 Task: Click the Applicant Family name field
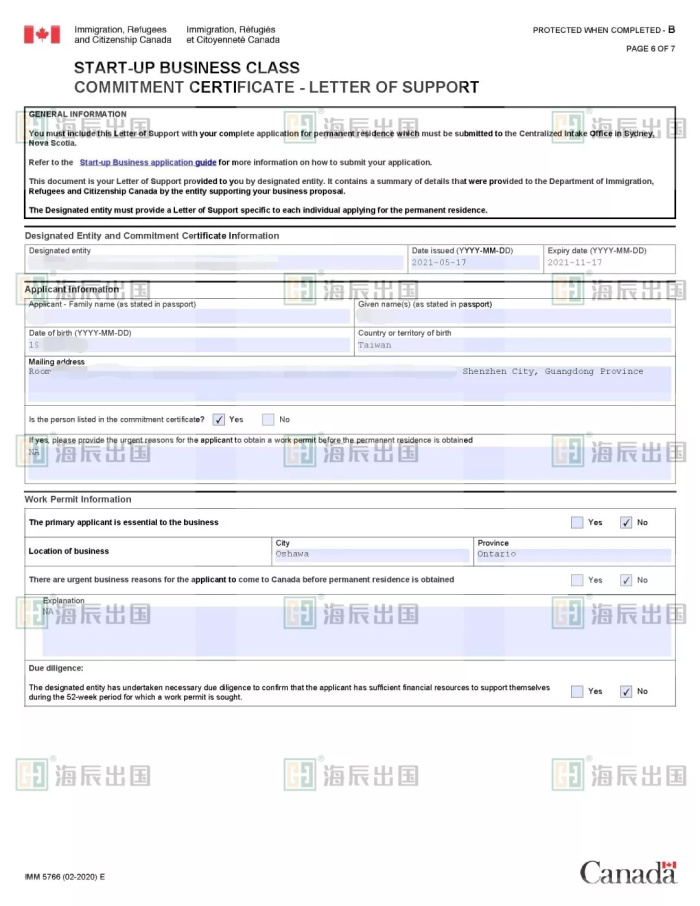(189, 316)
